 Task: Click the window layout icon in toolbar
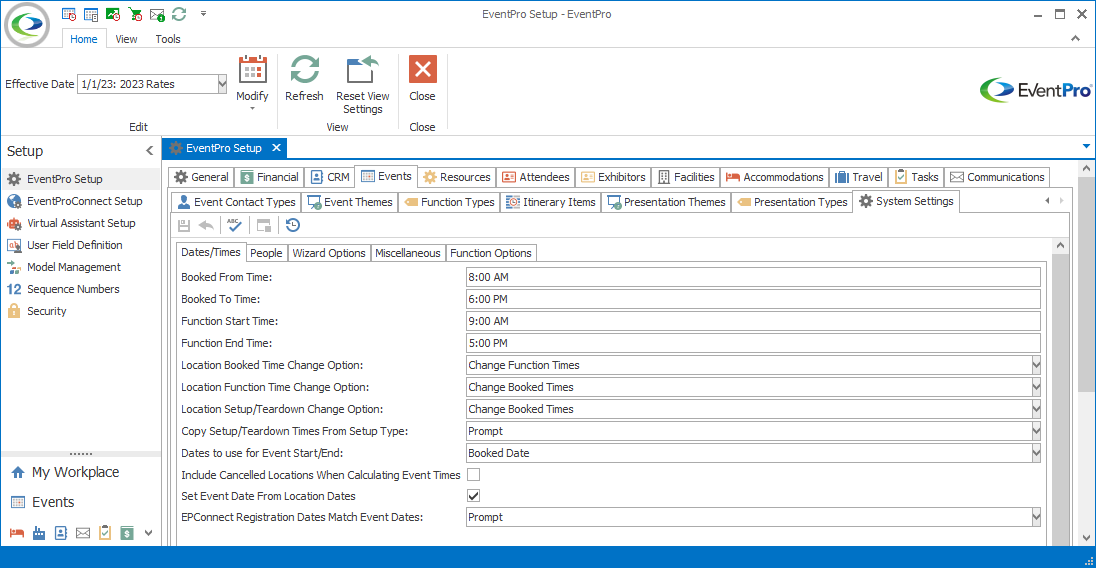point(264,225)
